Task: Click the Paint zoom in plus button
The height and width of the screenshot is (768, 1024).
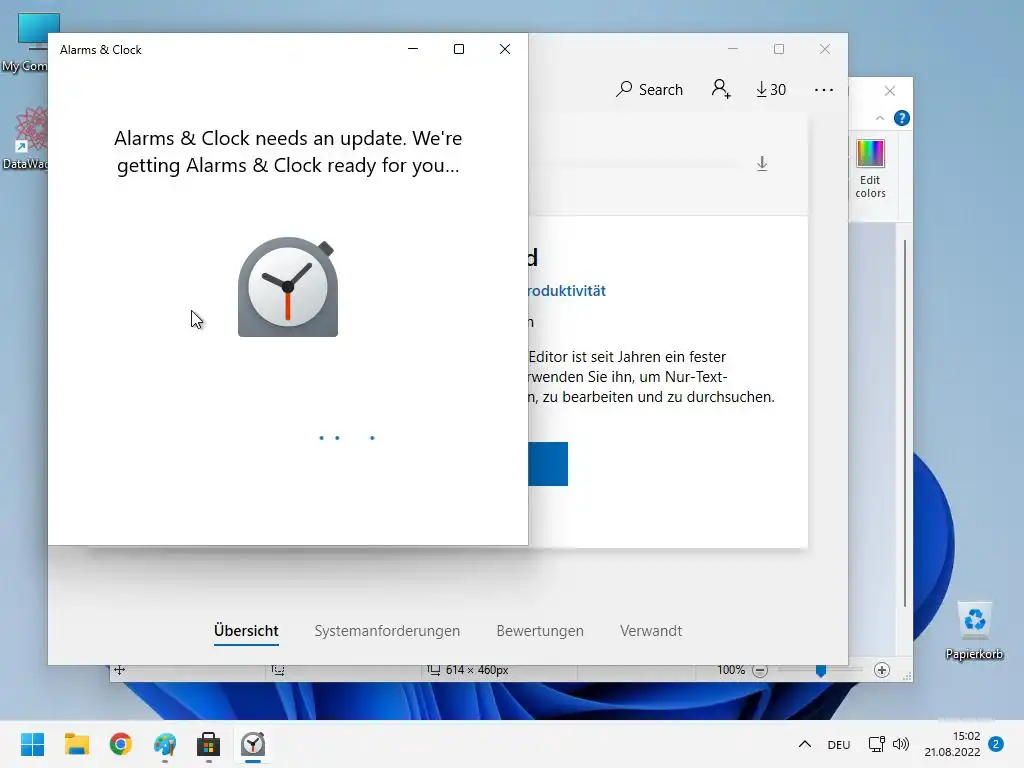Action: tap(882, 670)
